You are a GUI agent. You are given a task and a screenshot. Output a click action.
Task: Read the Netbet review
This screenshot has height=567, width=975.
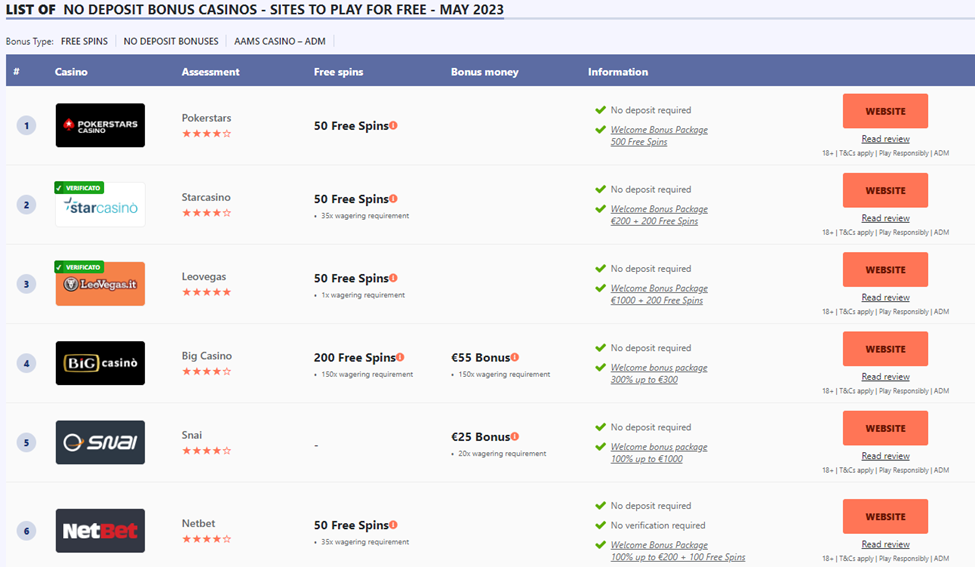(x=885, y=544)
